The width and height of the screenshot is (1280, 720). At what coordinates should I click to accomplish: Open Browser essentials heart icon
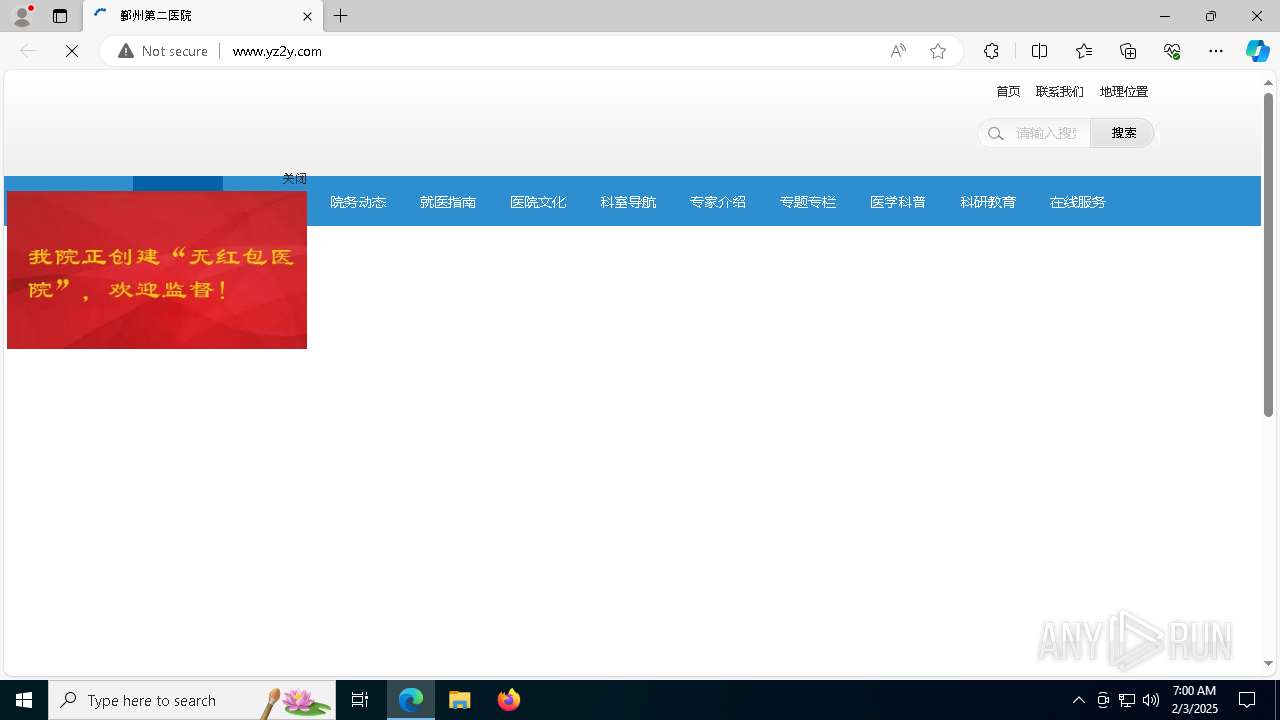coord(1172,51)
